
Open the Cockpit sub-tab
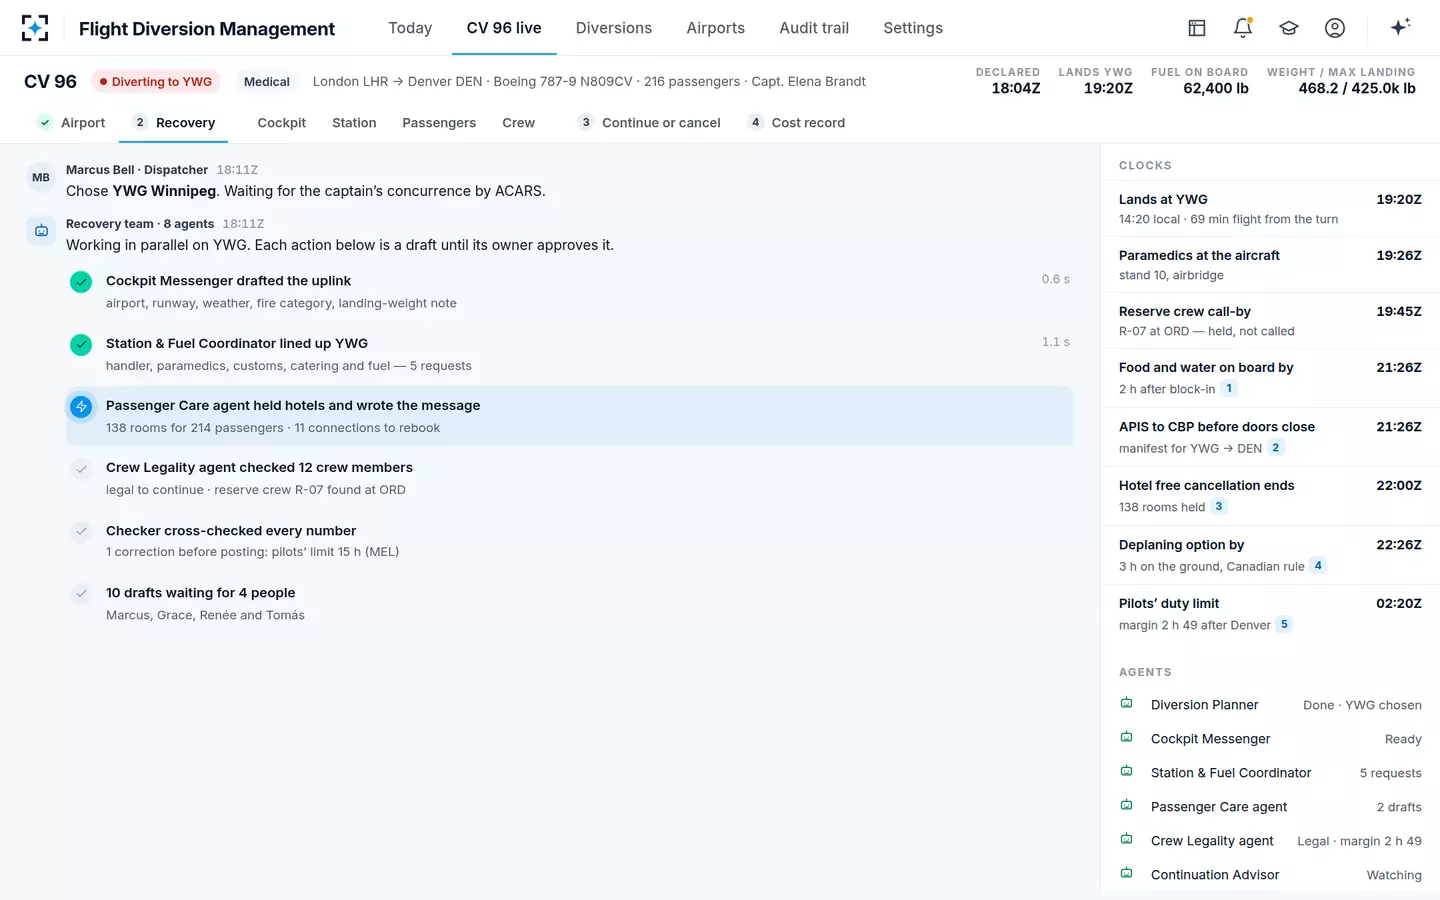[282, 123]
